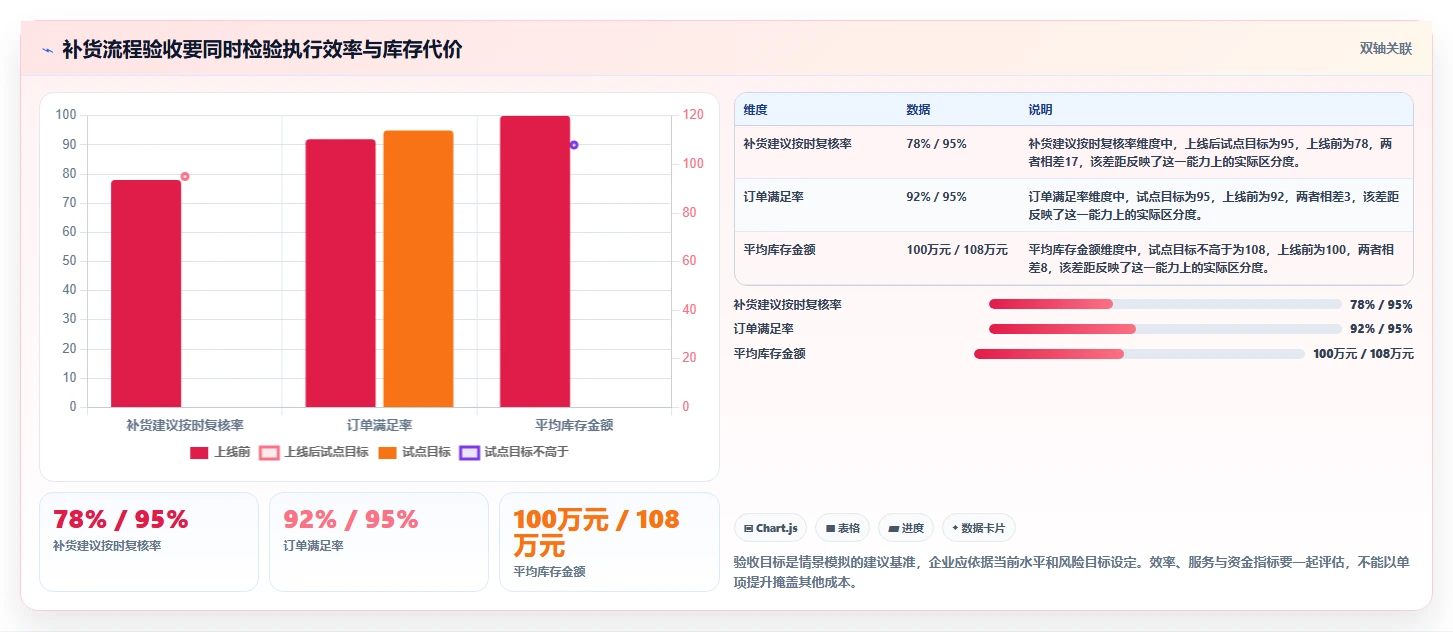1453x632 pixels.
Task: Click the red 订单满足率 bar
Action: pyautogui.click(x=340, y=273)
